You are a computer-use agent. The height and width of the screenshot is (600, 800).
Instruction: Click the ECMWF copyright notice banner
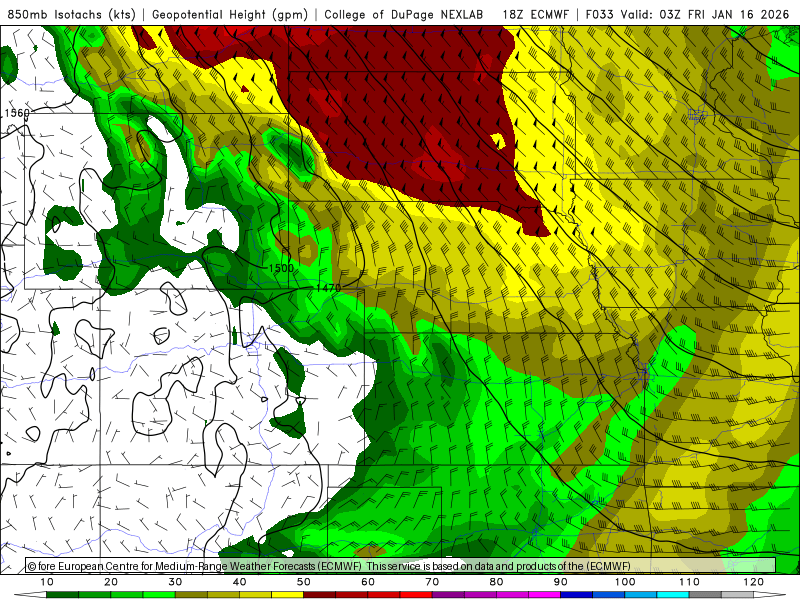tap(401, 566)
